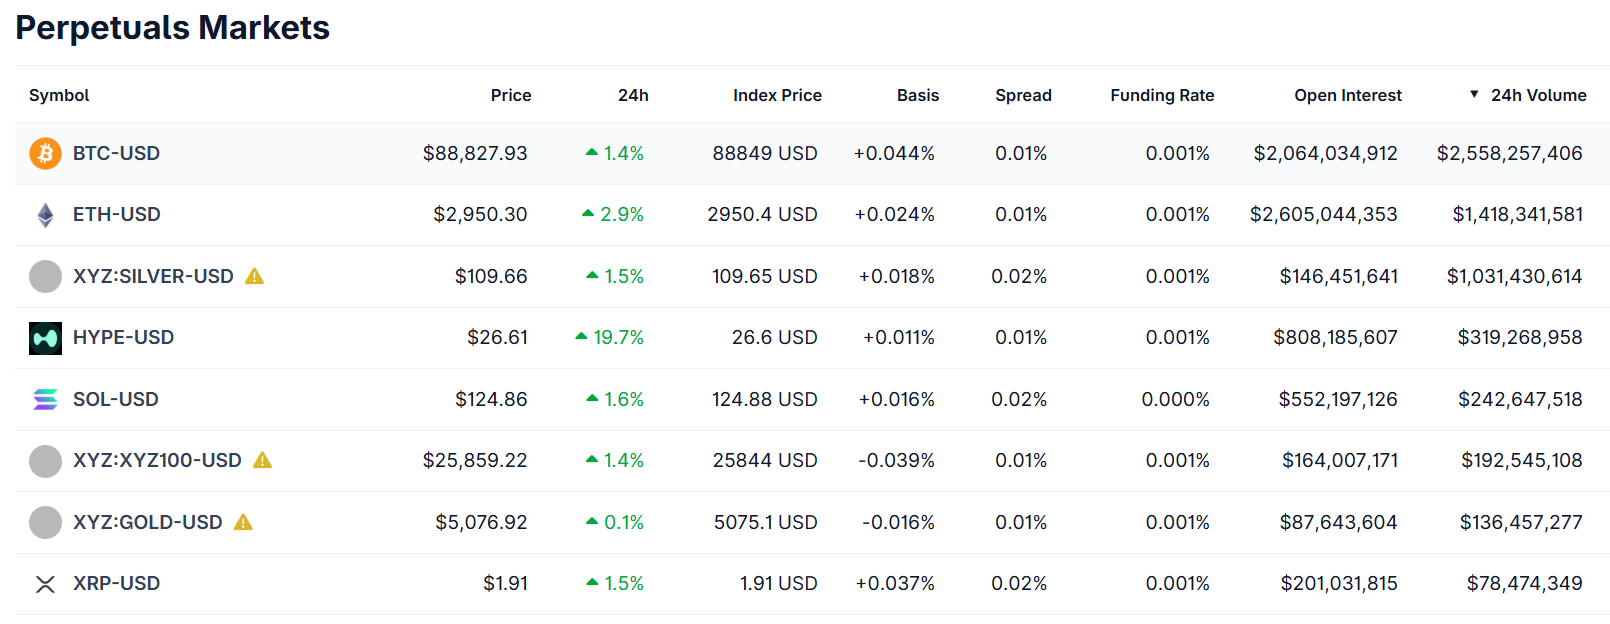The height and width of the screenshot is (624, 1610).
Task: Sort by the Price column header
Action: (x=510, y=95)
